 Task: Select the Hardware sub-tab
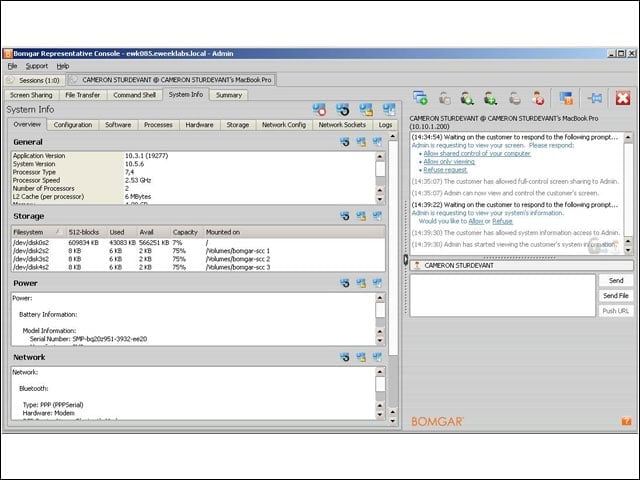pos(199,125)
